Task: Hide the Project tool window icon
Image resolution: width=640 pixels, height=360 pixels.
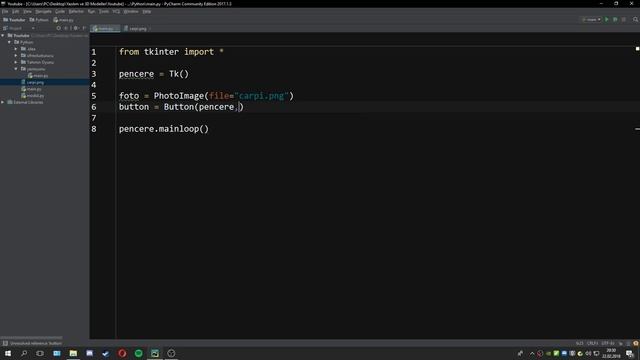Action: pos(84,28)
